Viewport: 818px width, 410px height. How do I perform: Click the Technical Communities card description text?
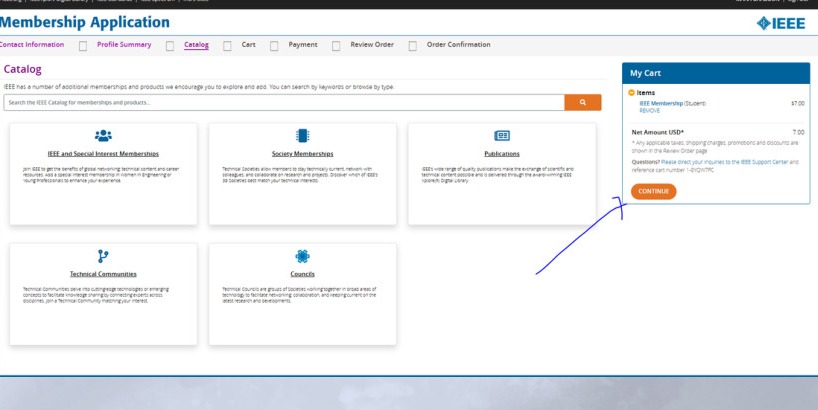click(x=96, y=295)
